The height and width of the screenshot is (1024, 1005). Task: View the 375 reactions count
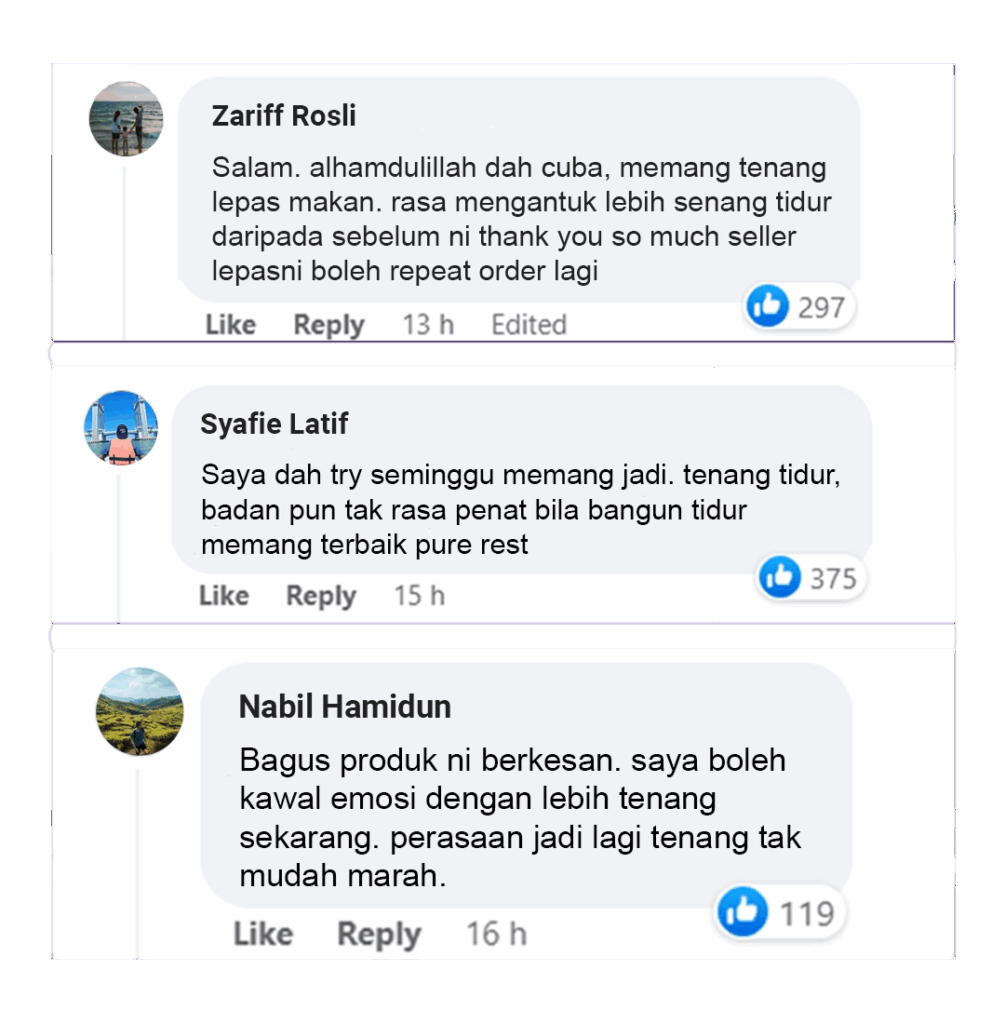pos(833,579)
